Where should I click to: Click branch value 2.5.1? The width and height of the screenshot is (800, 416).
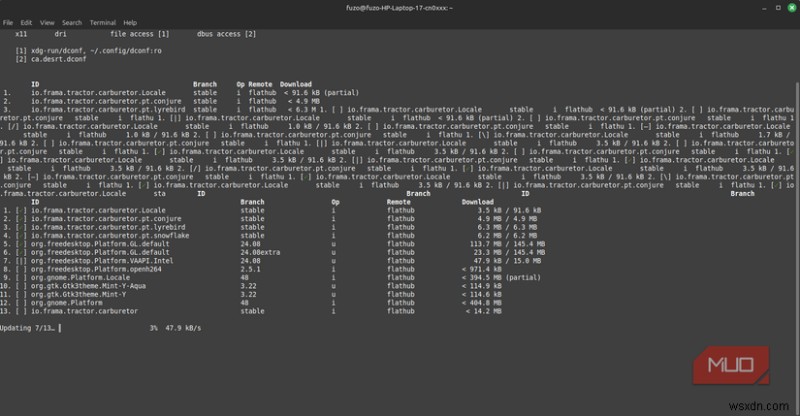250,269
